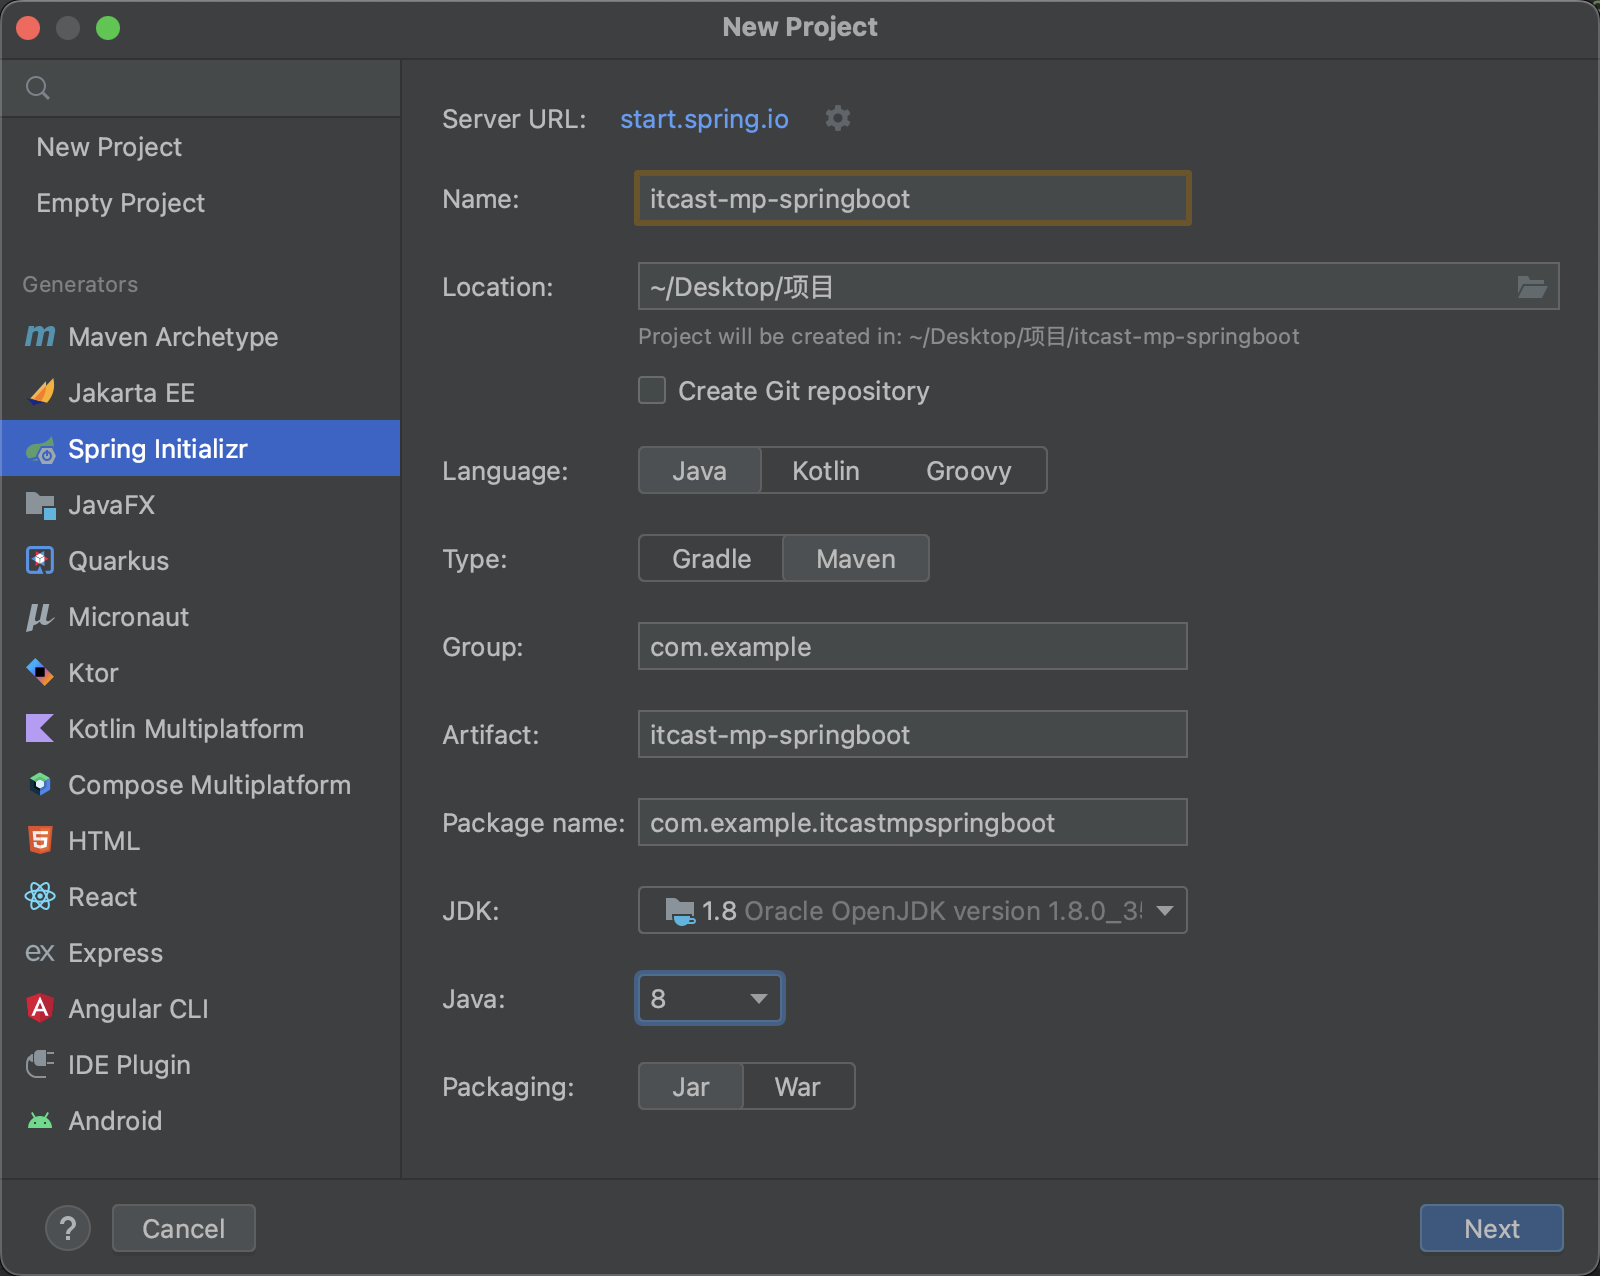Open server URL settings gear
Image resolution: width=1600 pixels, height=1276 pixels.
837,119
